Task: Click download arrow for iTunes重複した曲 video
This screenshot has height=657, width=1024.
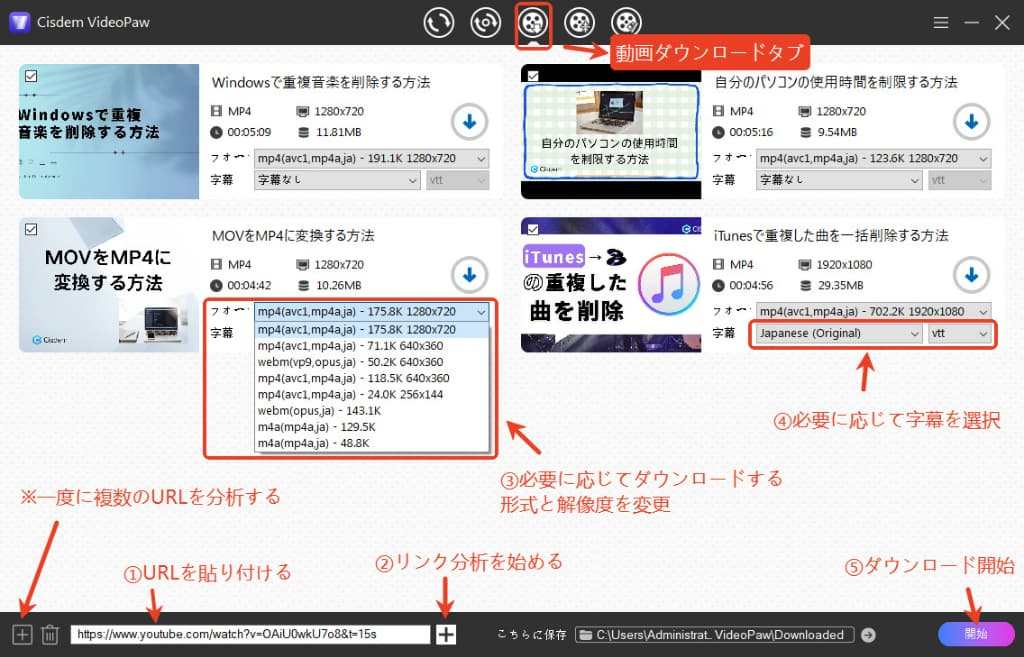Action: 968,274
